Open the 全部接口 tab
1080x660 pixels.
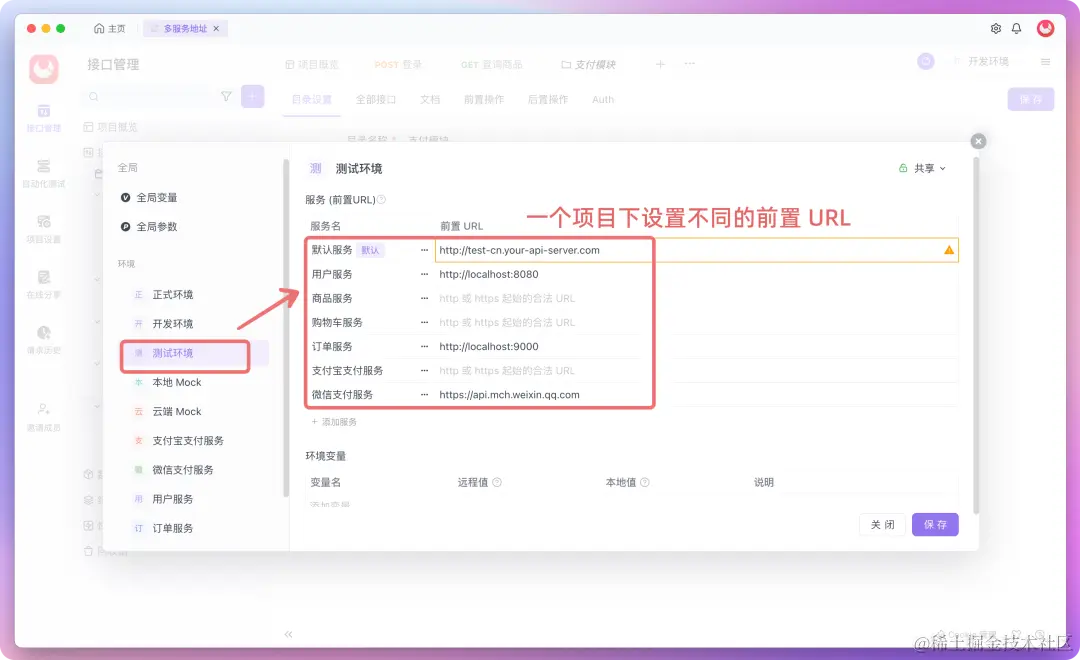coord(376,99)
